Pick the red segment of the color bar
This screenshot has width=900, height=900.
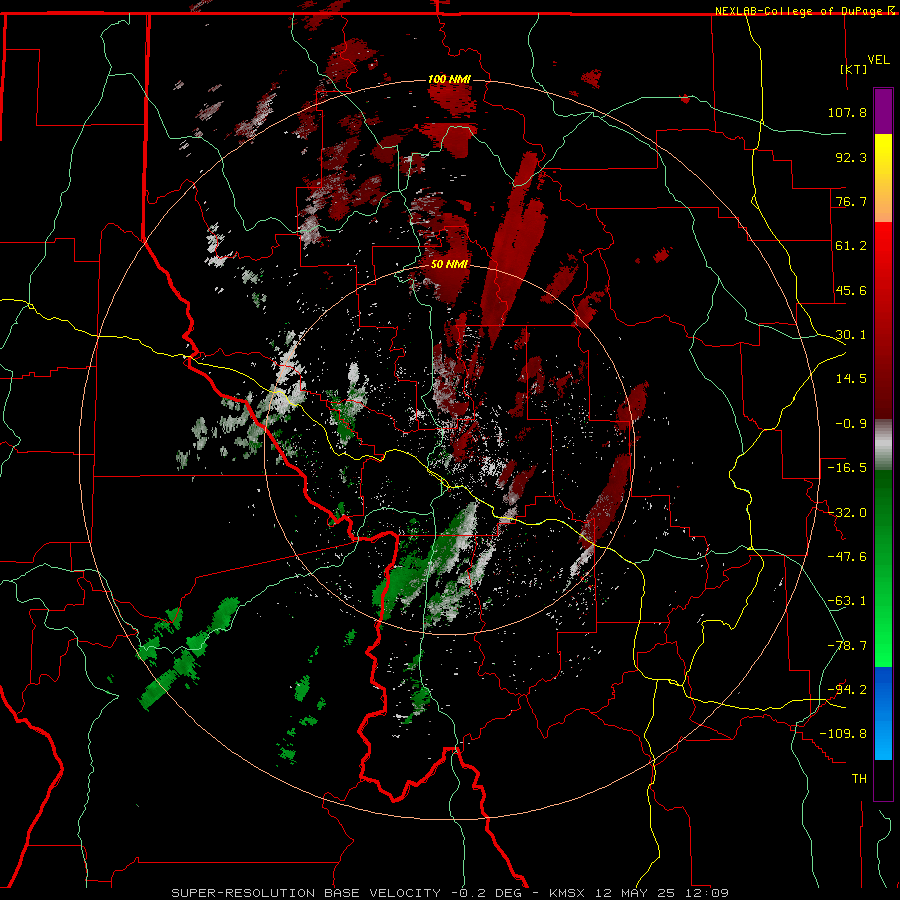pyautogui.click(x=883, y=320)
